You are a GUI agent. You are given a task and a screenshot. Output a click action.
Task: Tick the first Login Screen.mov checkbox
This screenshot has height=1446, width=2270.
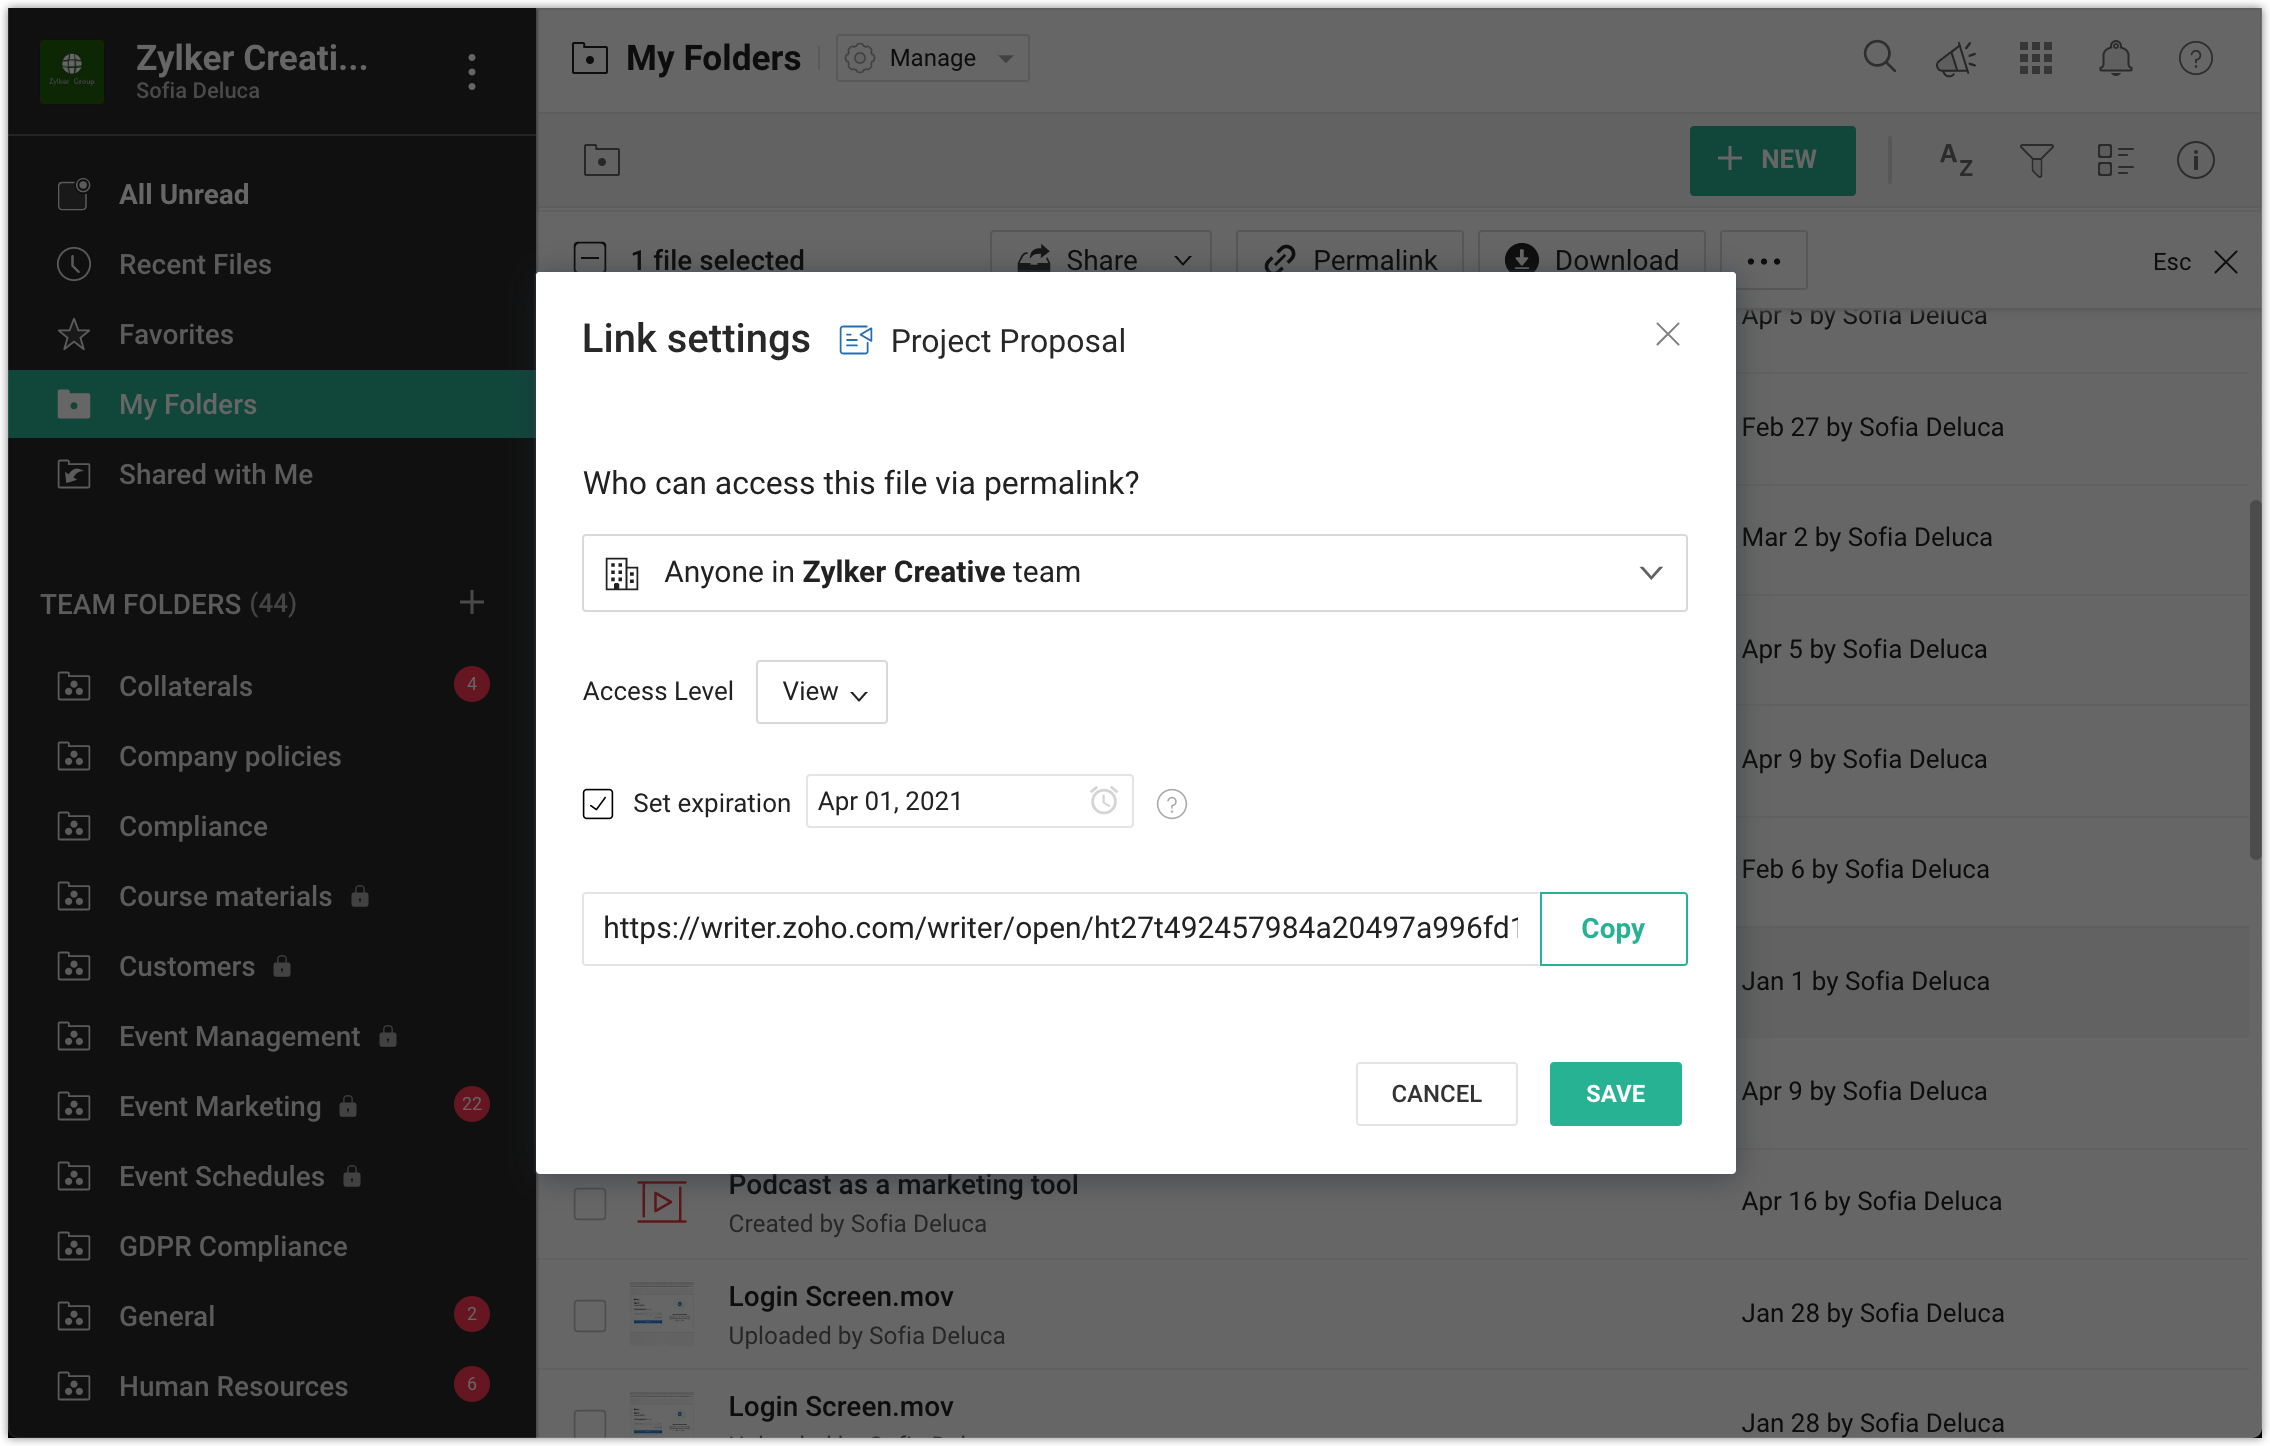click(590, 1315)
